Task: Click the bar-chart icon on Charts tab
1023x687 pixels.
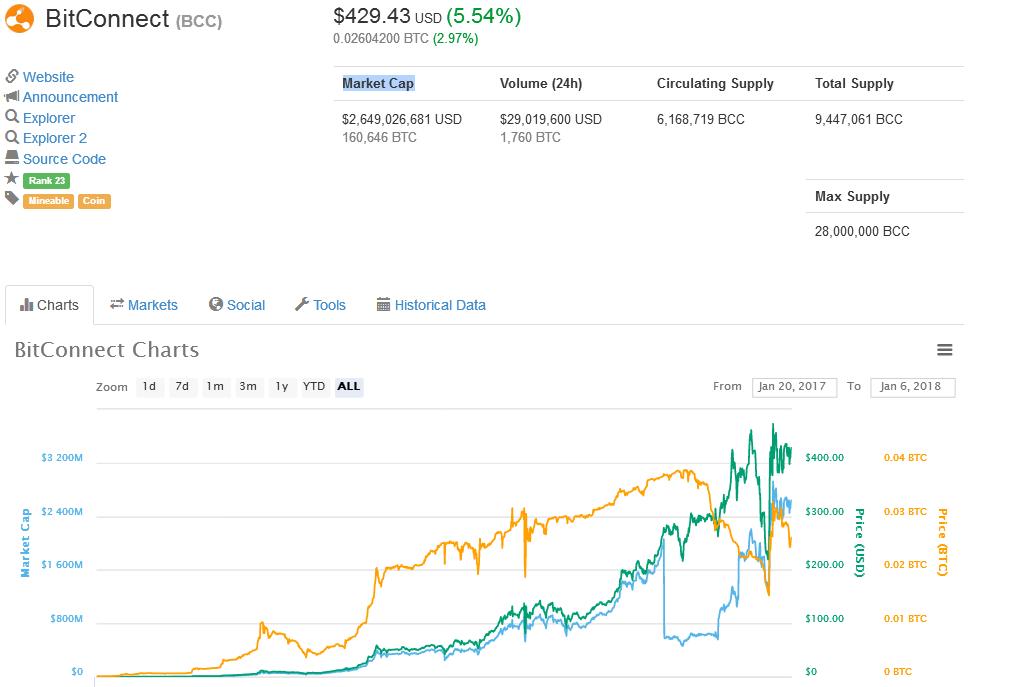Action: click(26, 304)
